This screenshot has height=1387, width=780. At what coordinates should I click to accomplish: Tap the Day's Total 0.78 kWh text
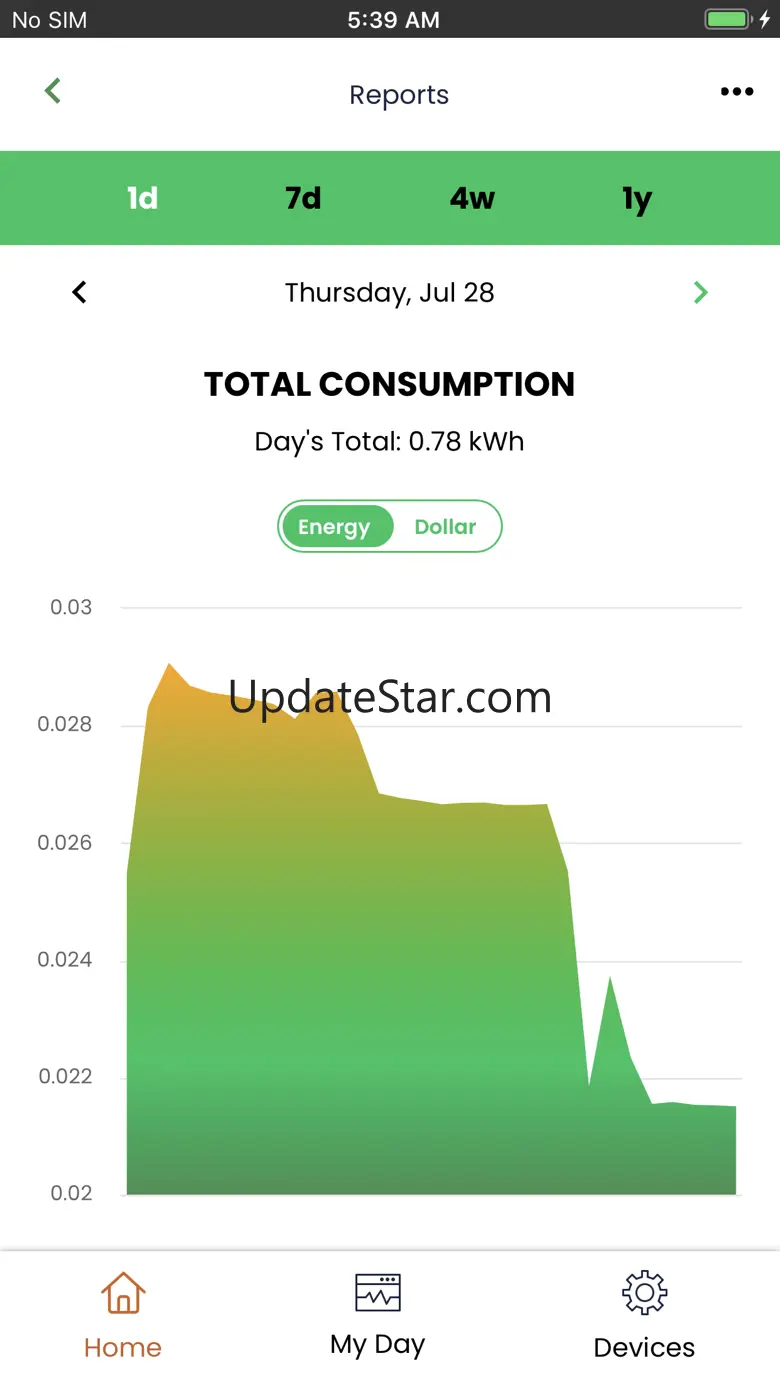390,442
